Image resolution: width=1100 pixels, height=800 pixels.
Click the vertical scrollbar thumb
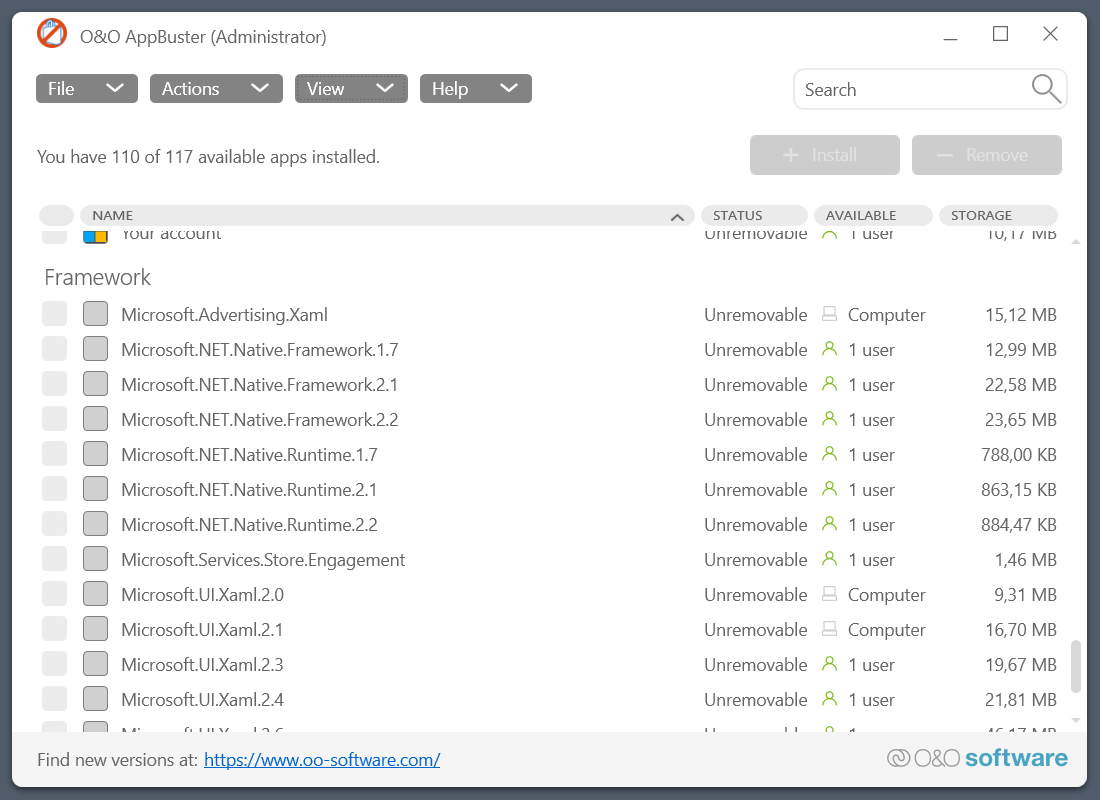coord(1075,666)
